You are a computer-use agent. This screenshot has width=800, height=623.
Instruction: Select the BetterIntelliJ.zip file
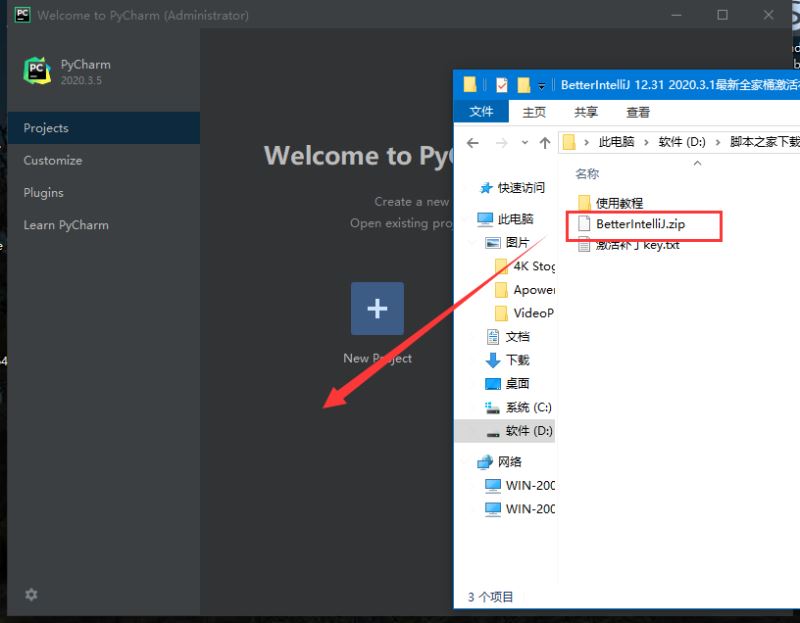(x=640, y=224)
